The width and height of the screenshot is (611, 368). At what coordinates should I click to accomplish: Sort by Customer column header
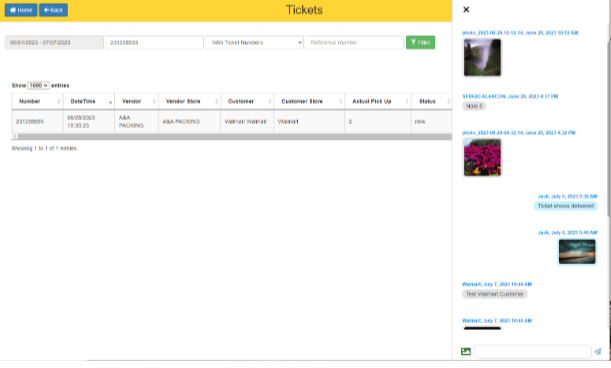click(x=247, y=101)
